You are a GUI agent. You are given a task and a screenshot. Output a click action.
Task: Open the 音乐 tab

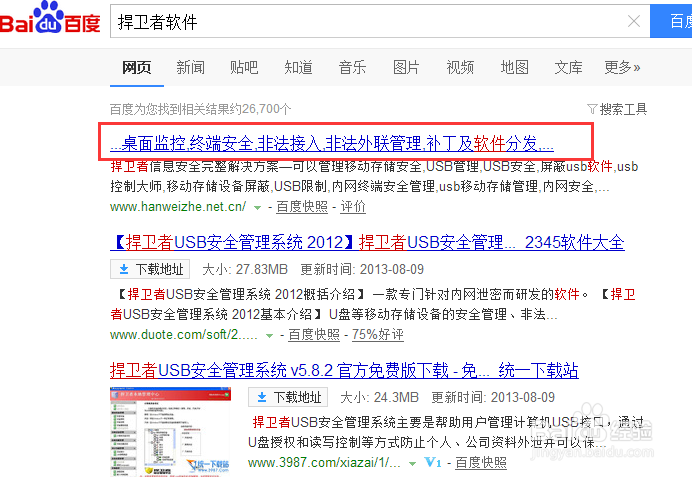pyautogui.click(x=352, y=68)
